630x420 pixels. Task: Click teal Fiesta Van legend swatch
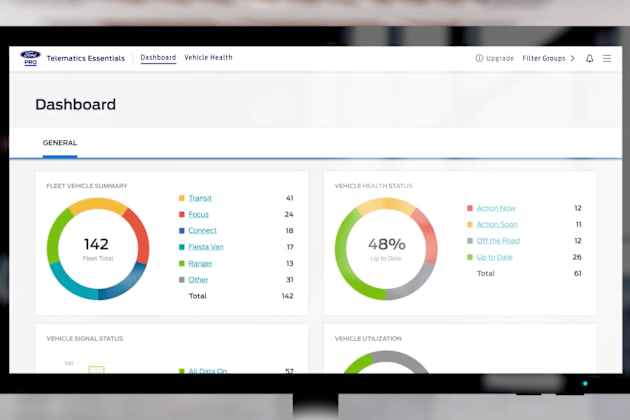pyautogui.click(x=182, y=247)
